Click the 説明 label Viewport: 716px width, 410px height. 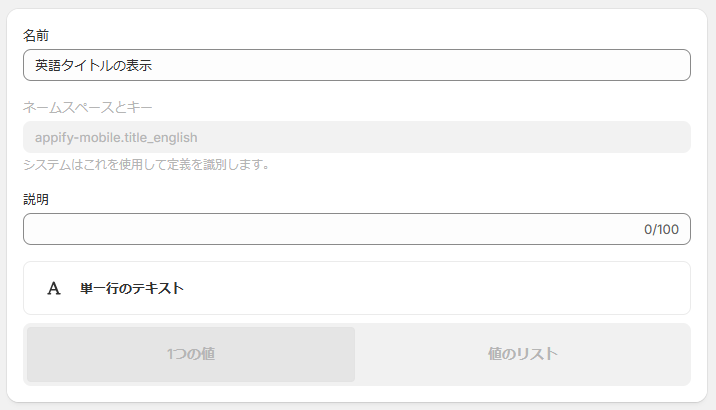pos(36,199)
